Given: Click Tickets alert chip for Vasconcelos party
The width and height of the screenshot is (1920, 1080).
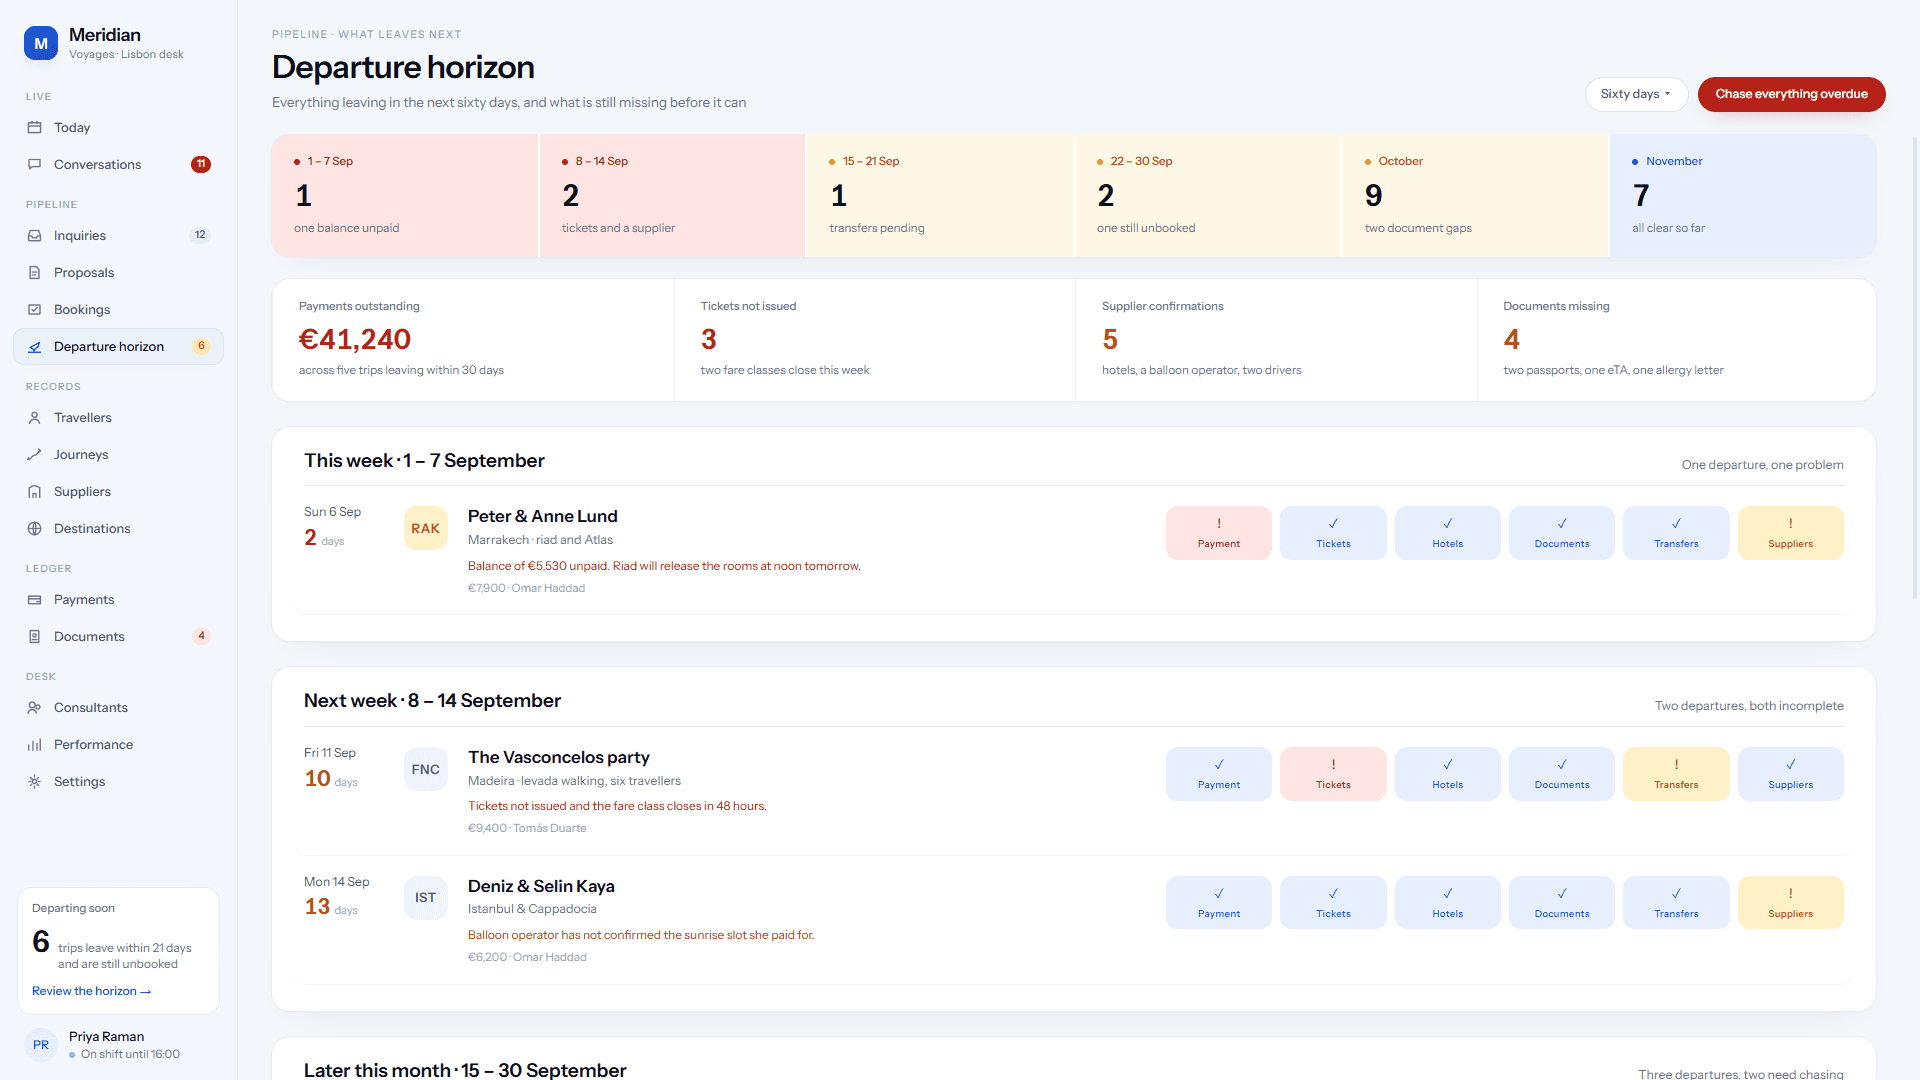Looking at the screenshot, I should click(x=1333, y=774).
